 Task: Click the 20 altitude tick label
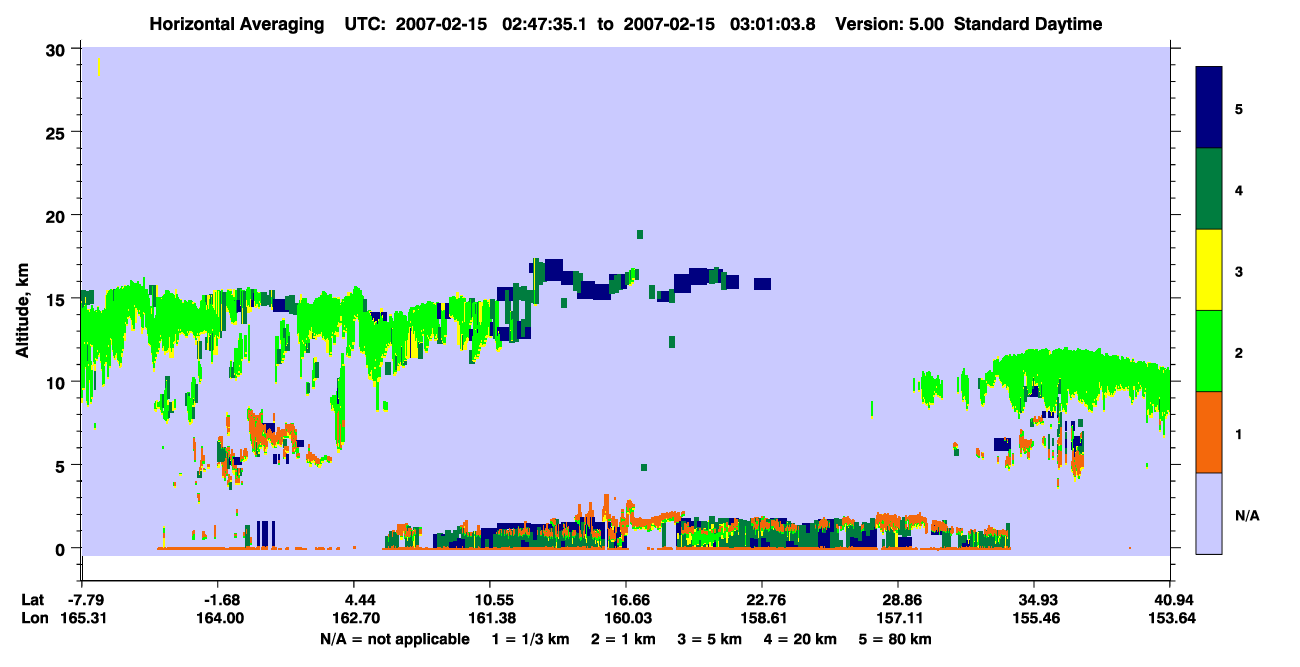click(x=57, y=216)
